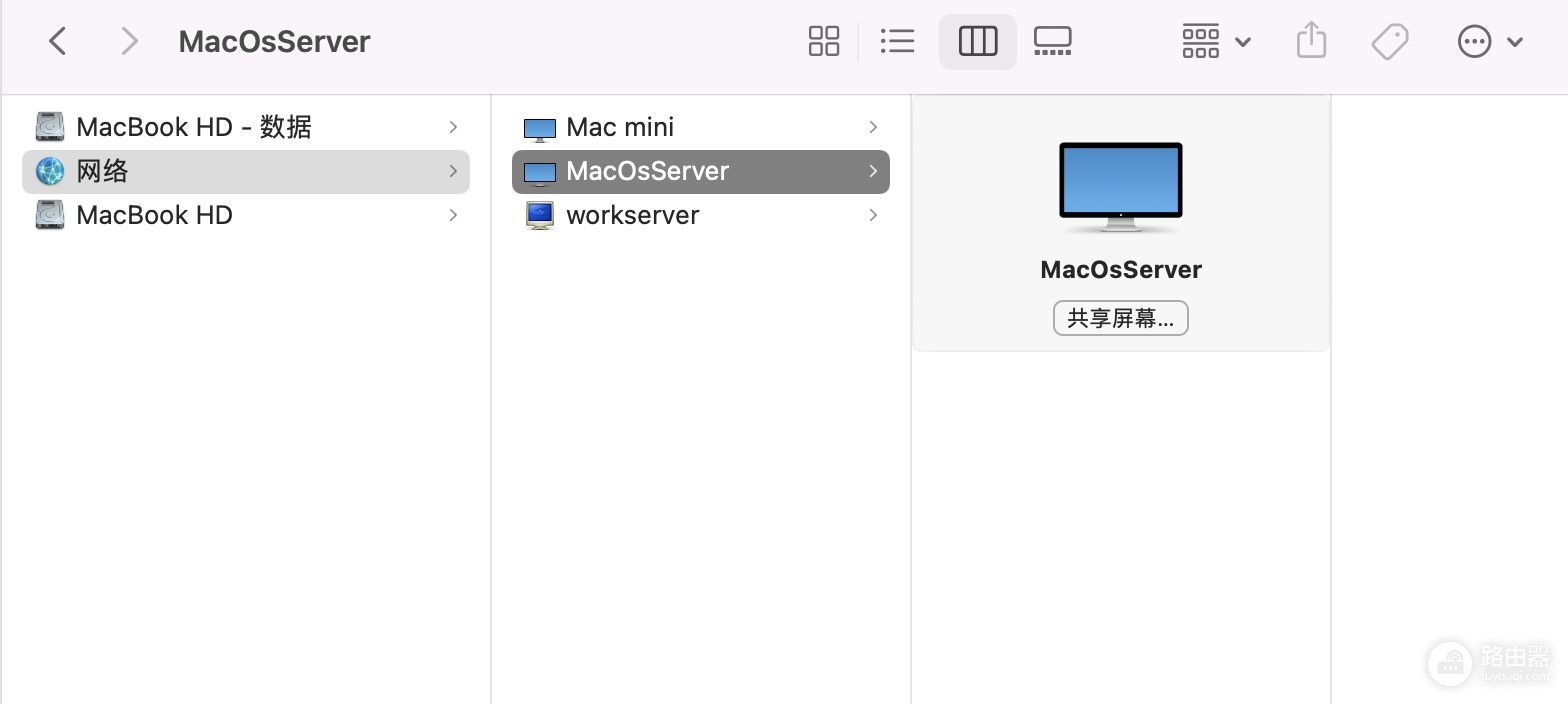Screen dimensions: 1568x704
Task: Open the More actions ellipsis menu
Action: click(x=1489, y=41)
